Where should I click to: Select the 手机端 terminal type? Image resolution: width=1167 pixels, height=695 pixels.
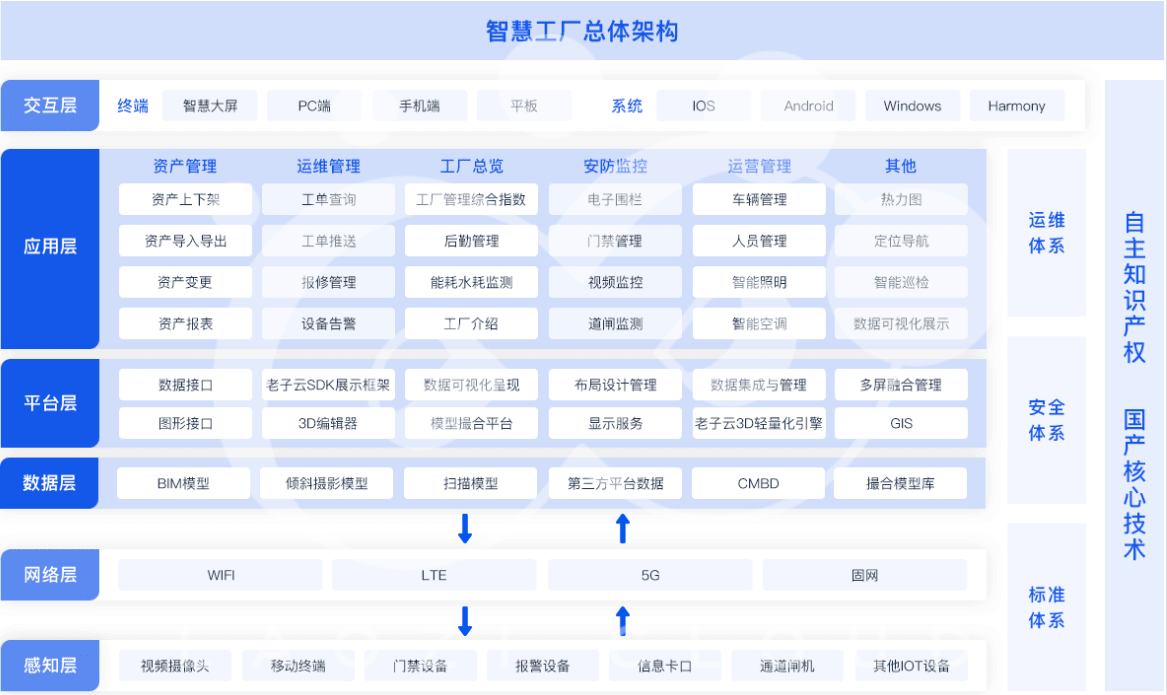(419, 105)
